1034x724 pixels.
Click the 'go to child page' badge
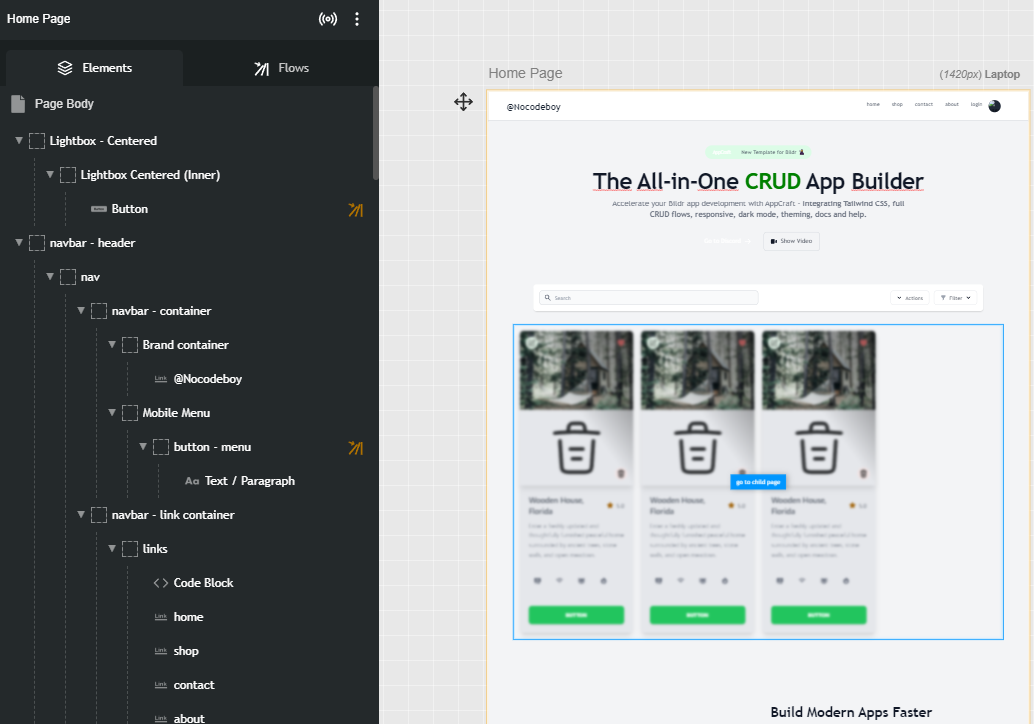point(757,481)
